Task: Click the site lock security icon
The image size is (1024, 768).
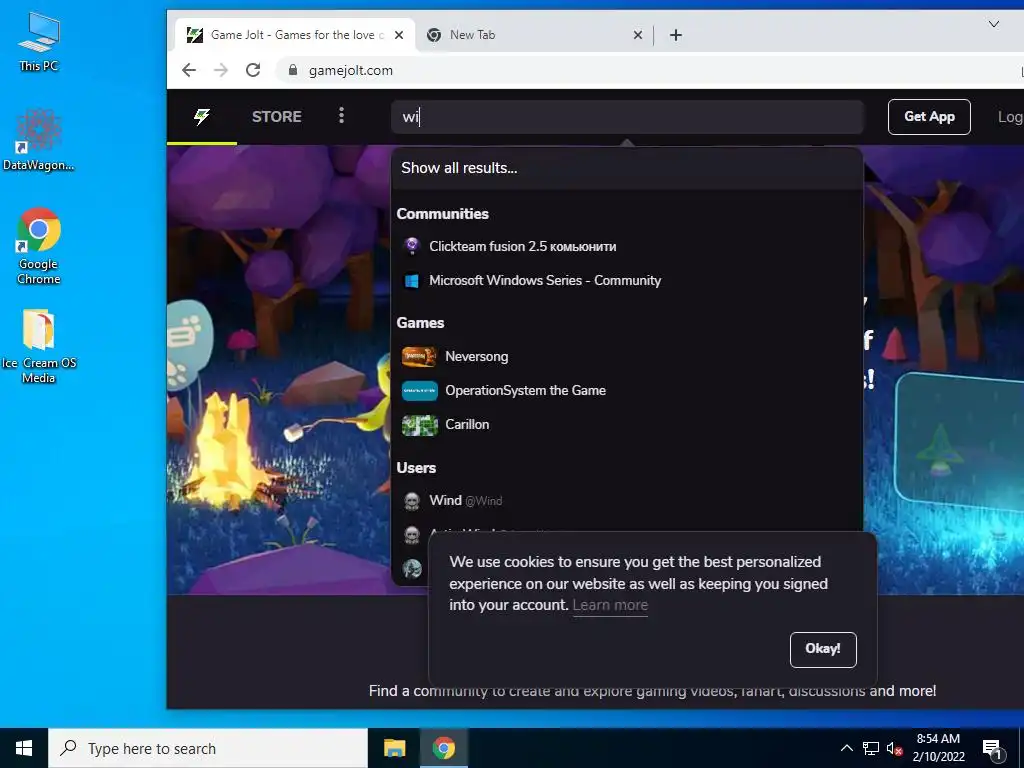Action: click(x=293, y=70)
